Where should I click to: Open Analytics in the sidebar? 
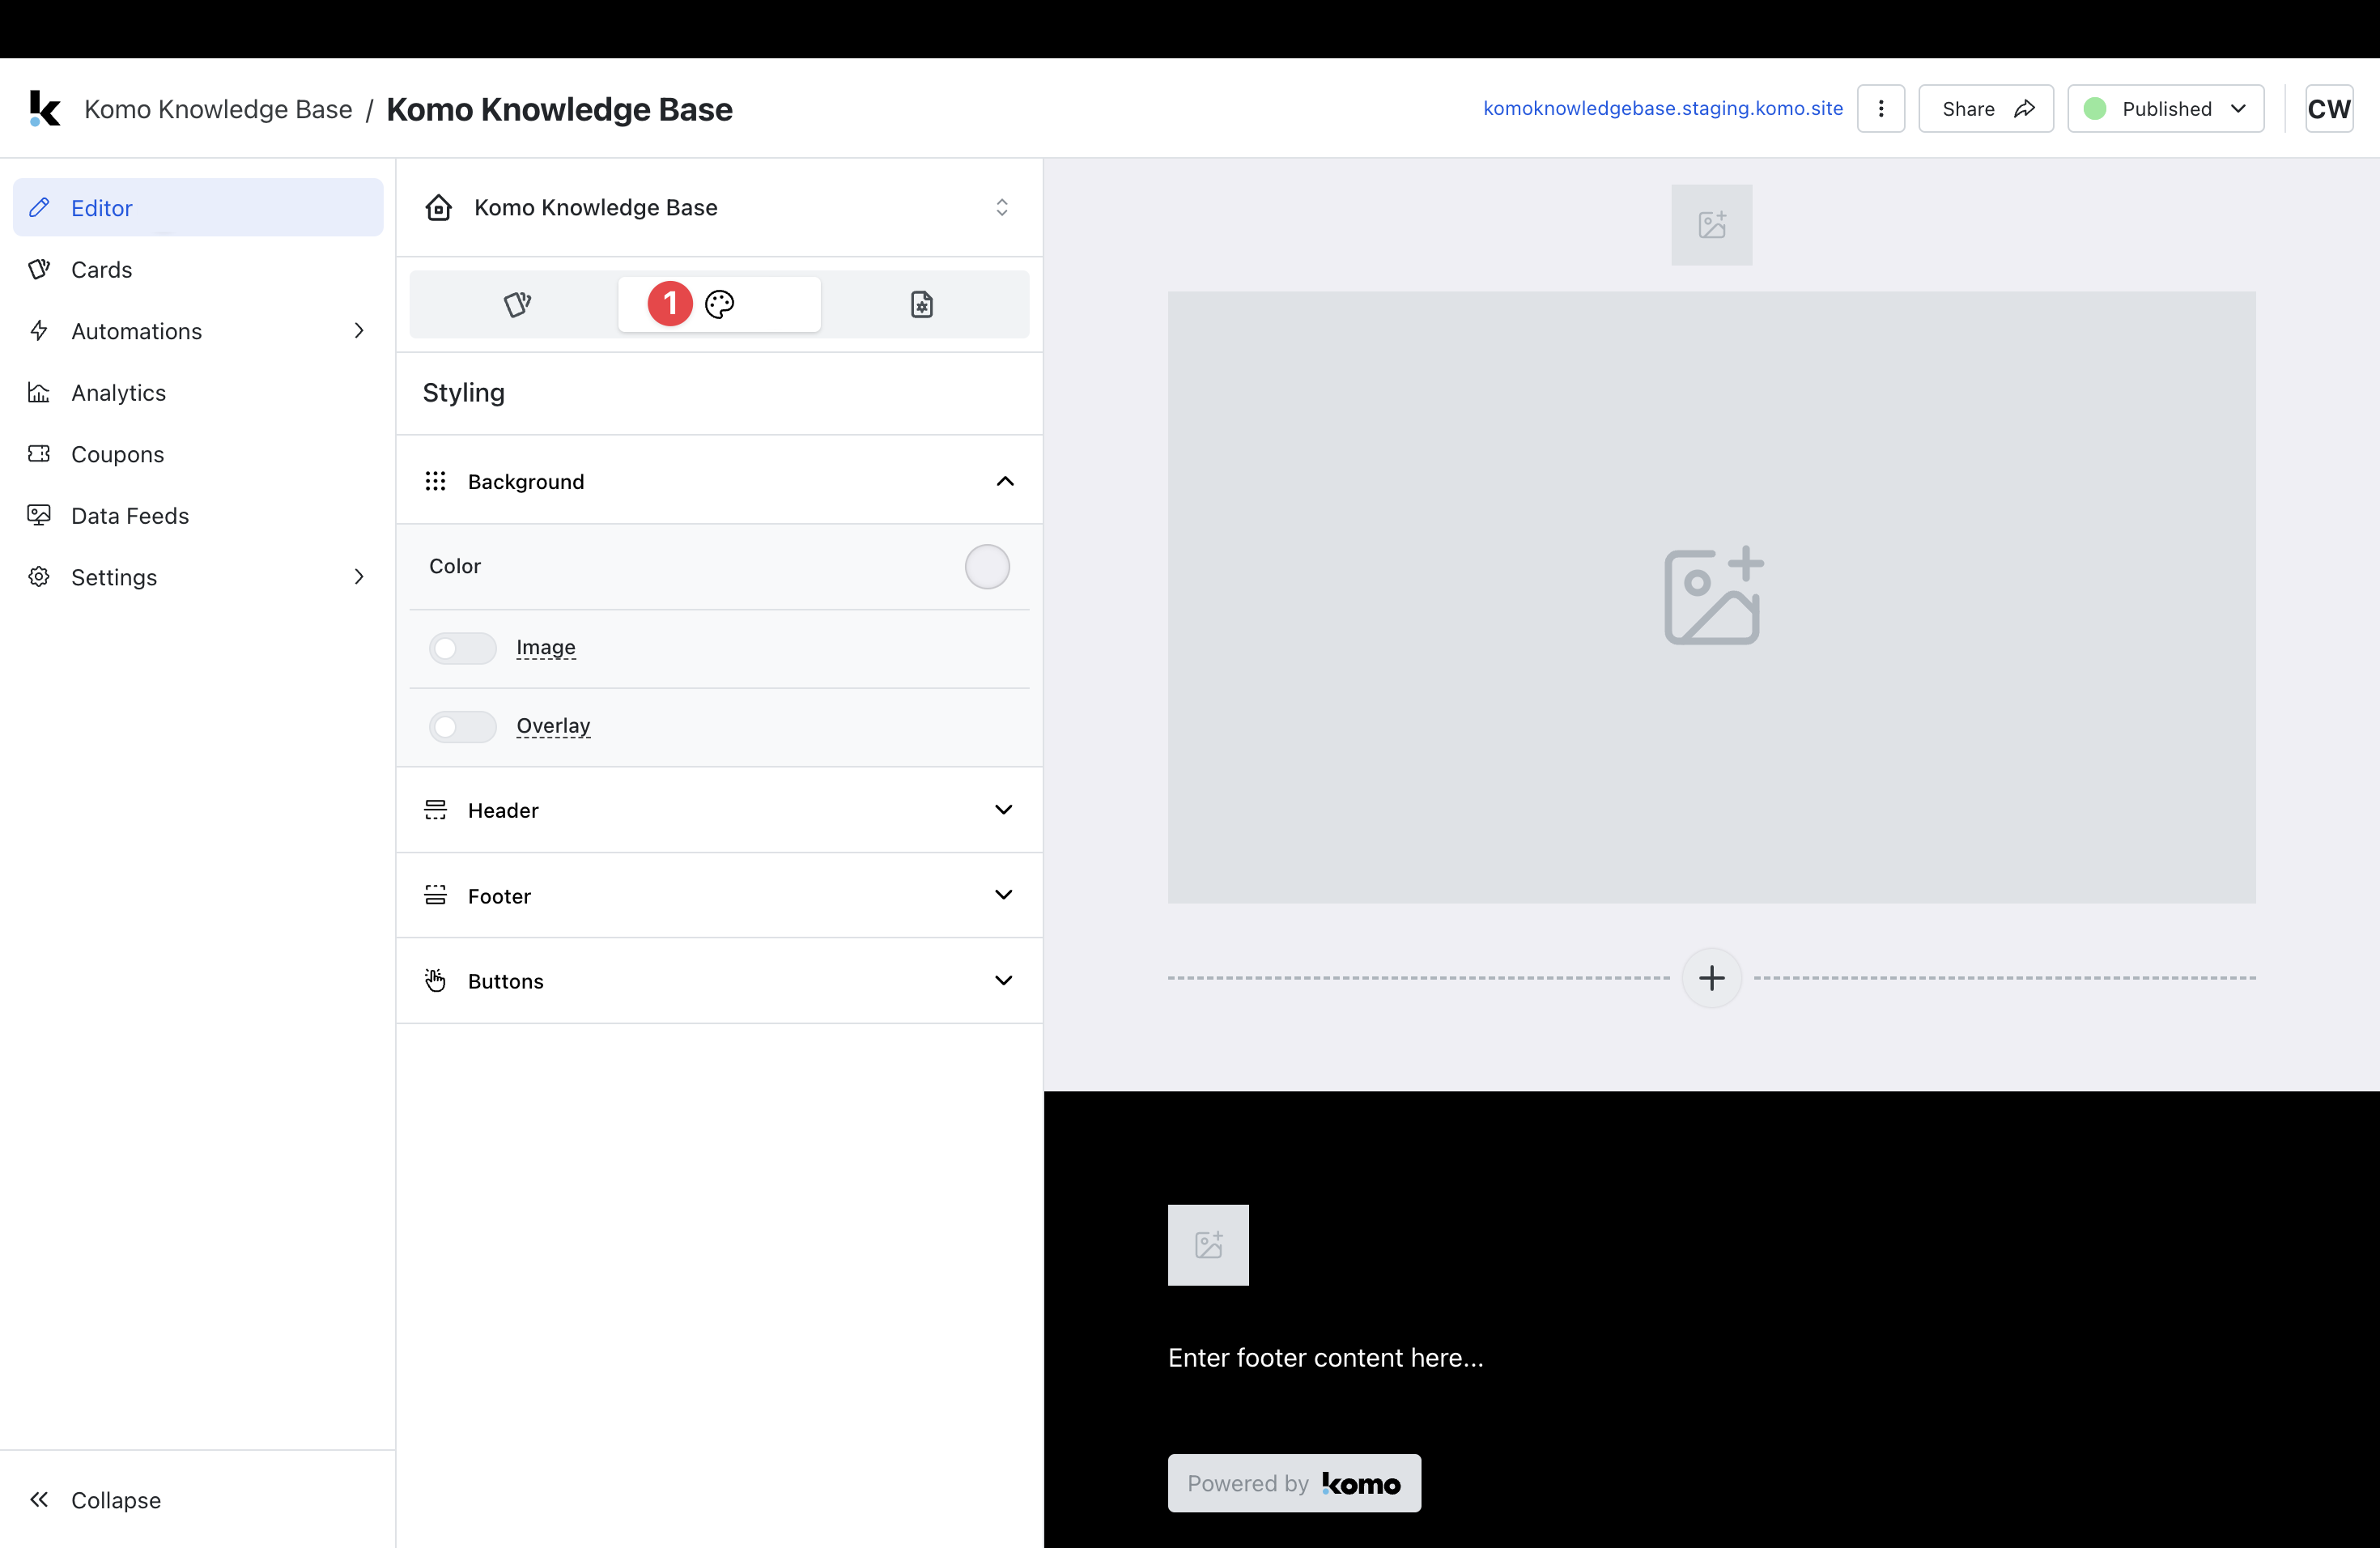(118, 392)
